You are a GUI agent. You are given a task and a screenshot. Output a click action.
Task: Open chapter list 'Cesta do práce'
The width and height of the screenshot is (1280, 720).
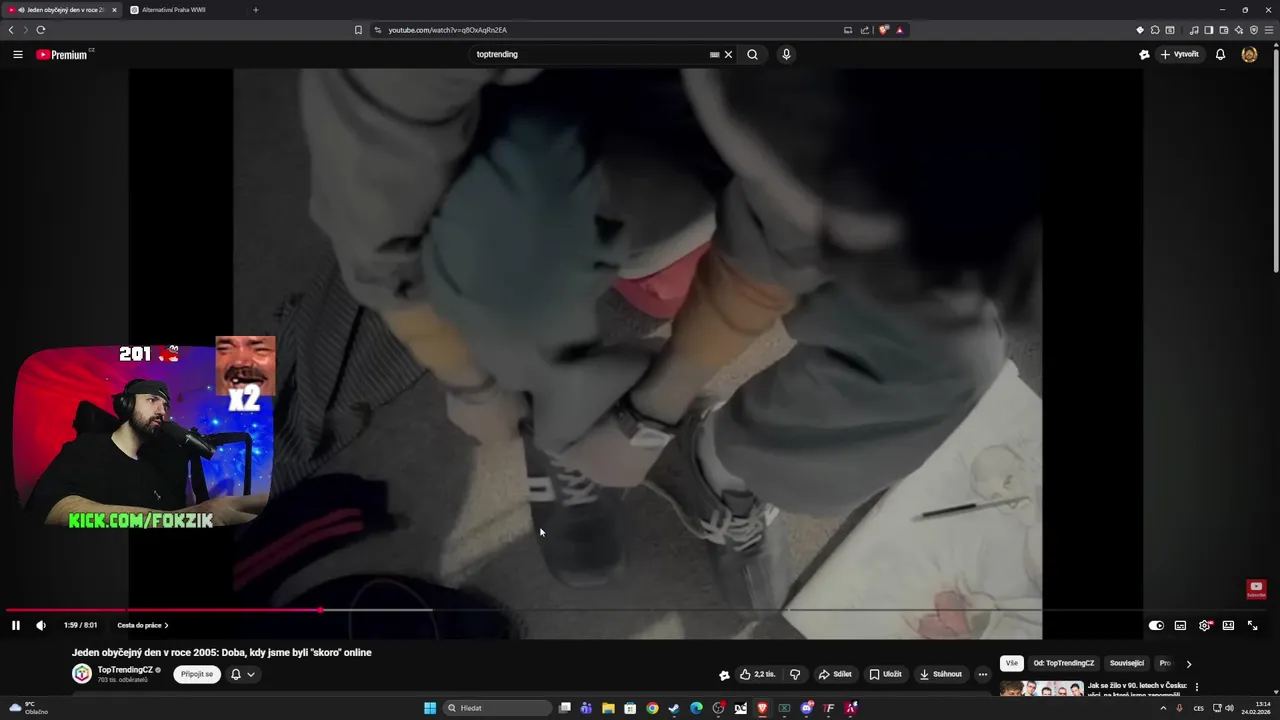[x=142, y=626]
